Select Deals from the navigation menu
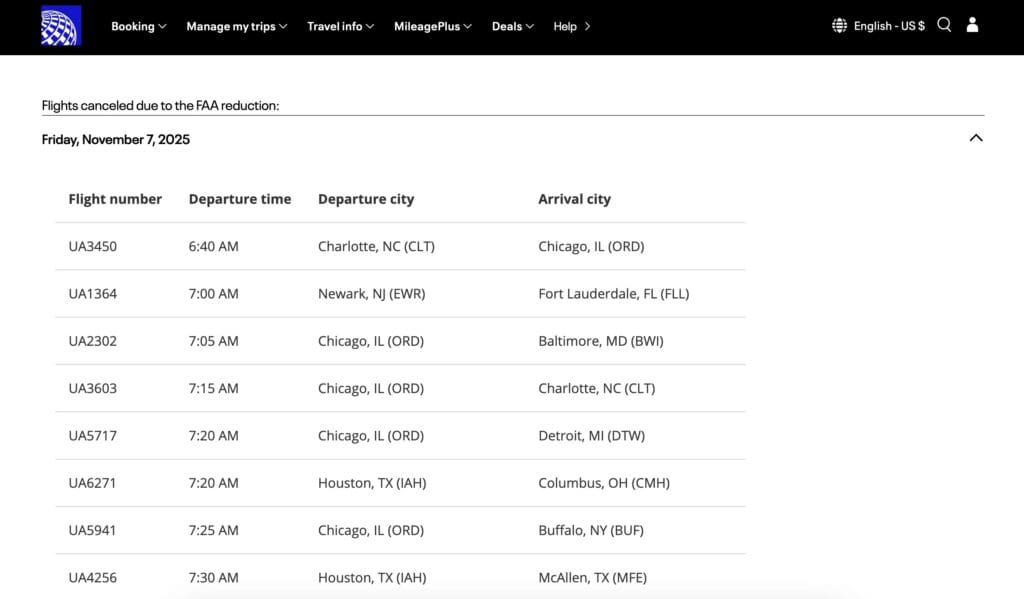 506,27
